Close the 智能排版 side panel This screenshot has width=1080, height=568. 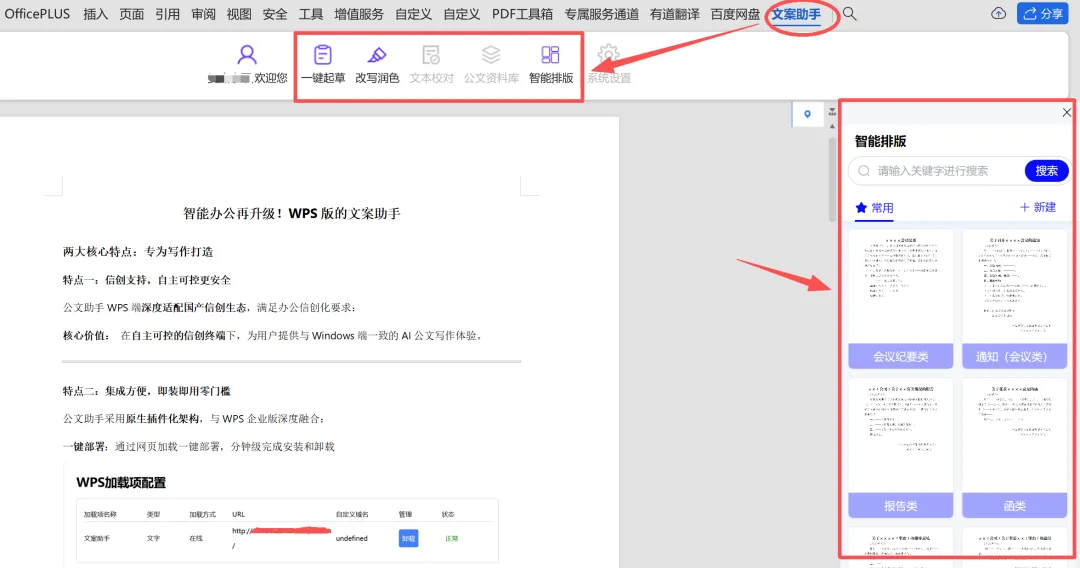pos(1066,112)
